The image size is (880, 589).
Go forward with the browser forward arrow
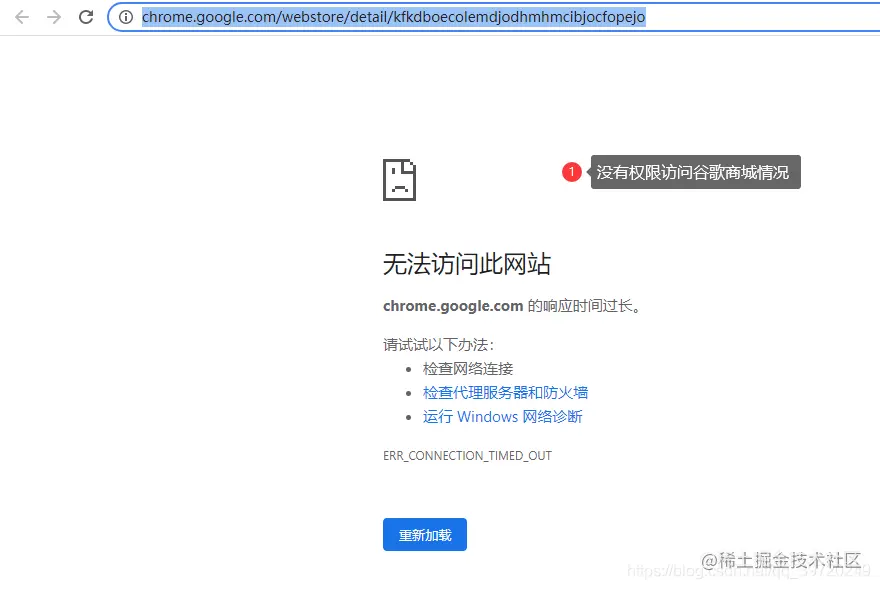(54, 17)
